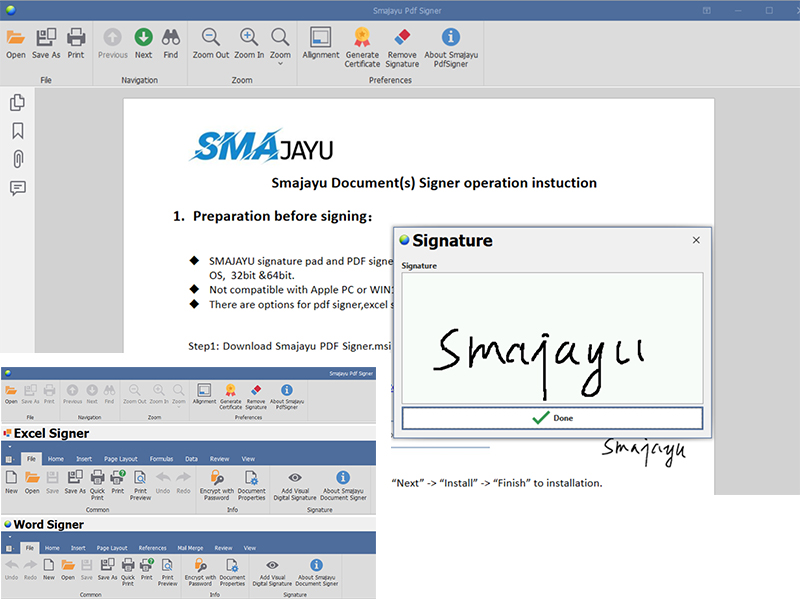Open Document Properties in Word Signer

[x=232, y=572]
